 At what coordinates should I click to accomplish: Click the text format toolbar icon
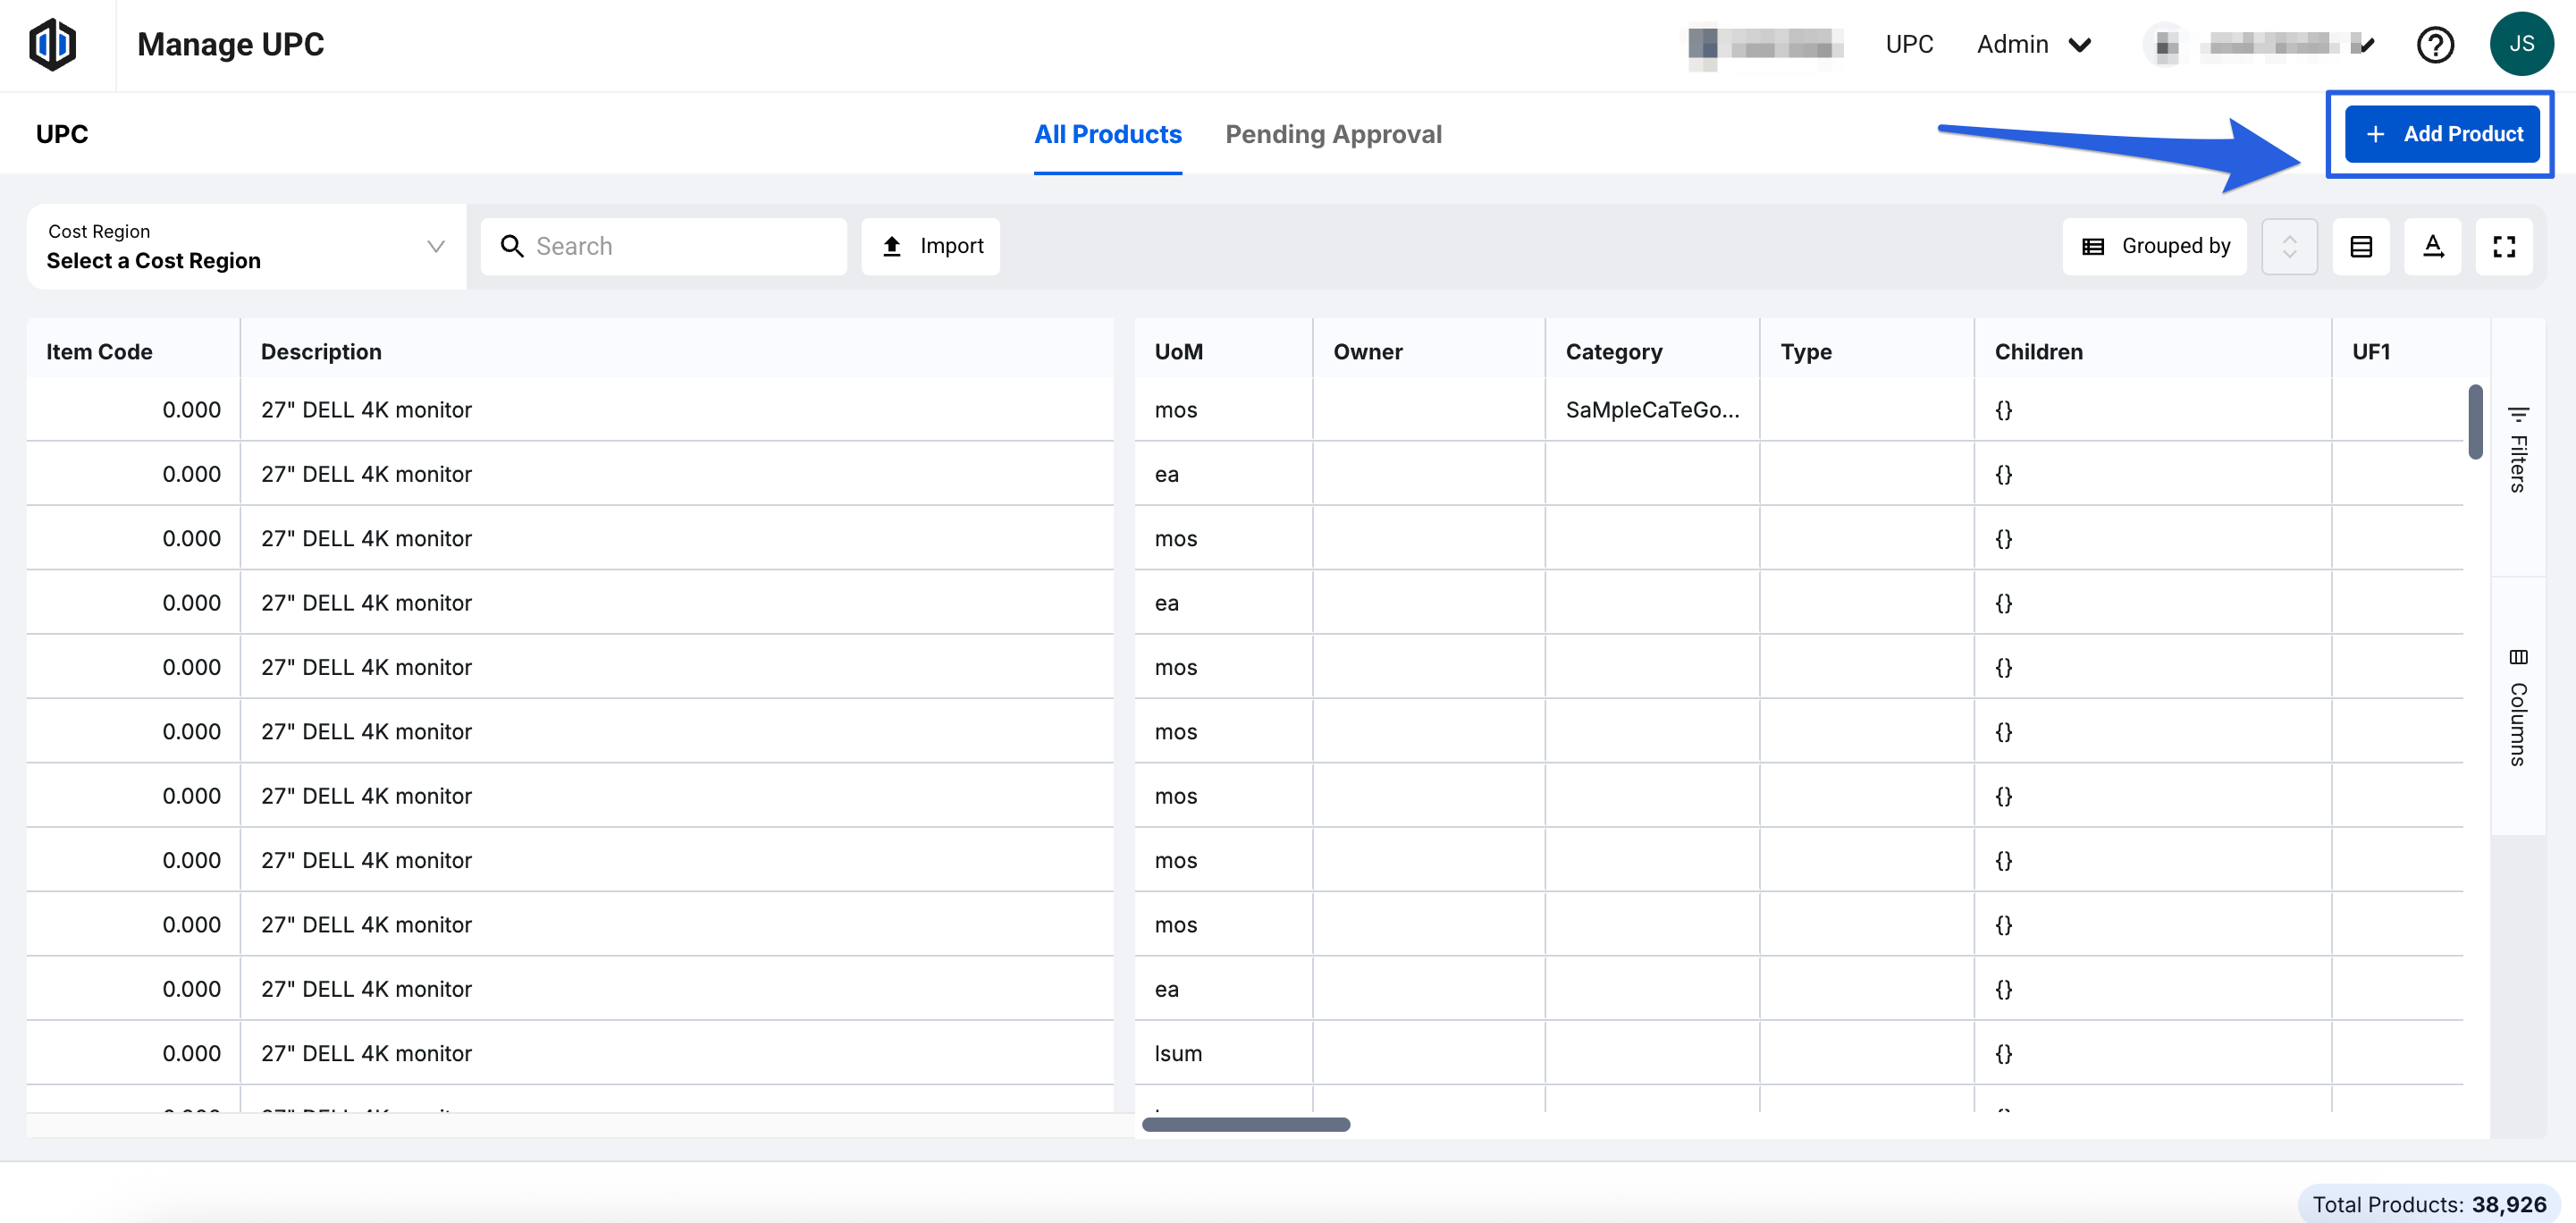tap(2432, 246)
